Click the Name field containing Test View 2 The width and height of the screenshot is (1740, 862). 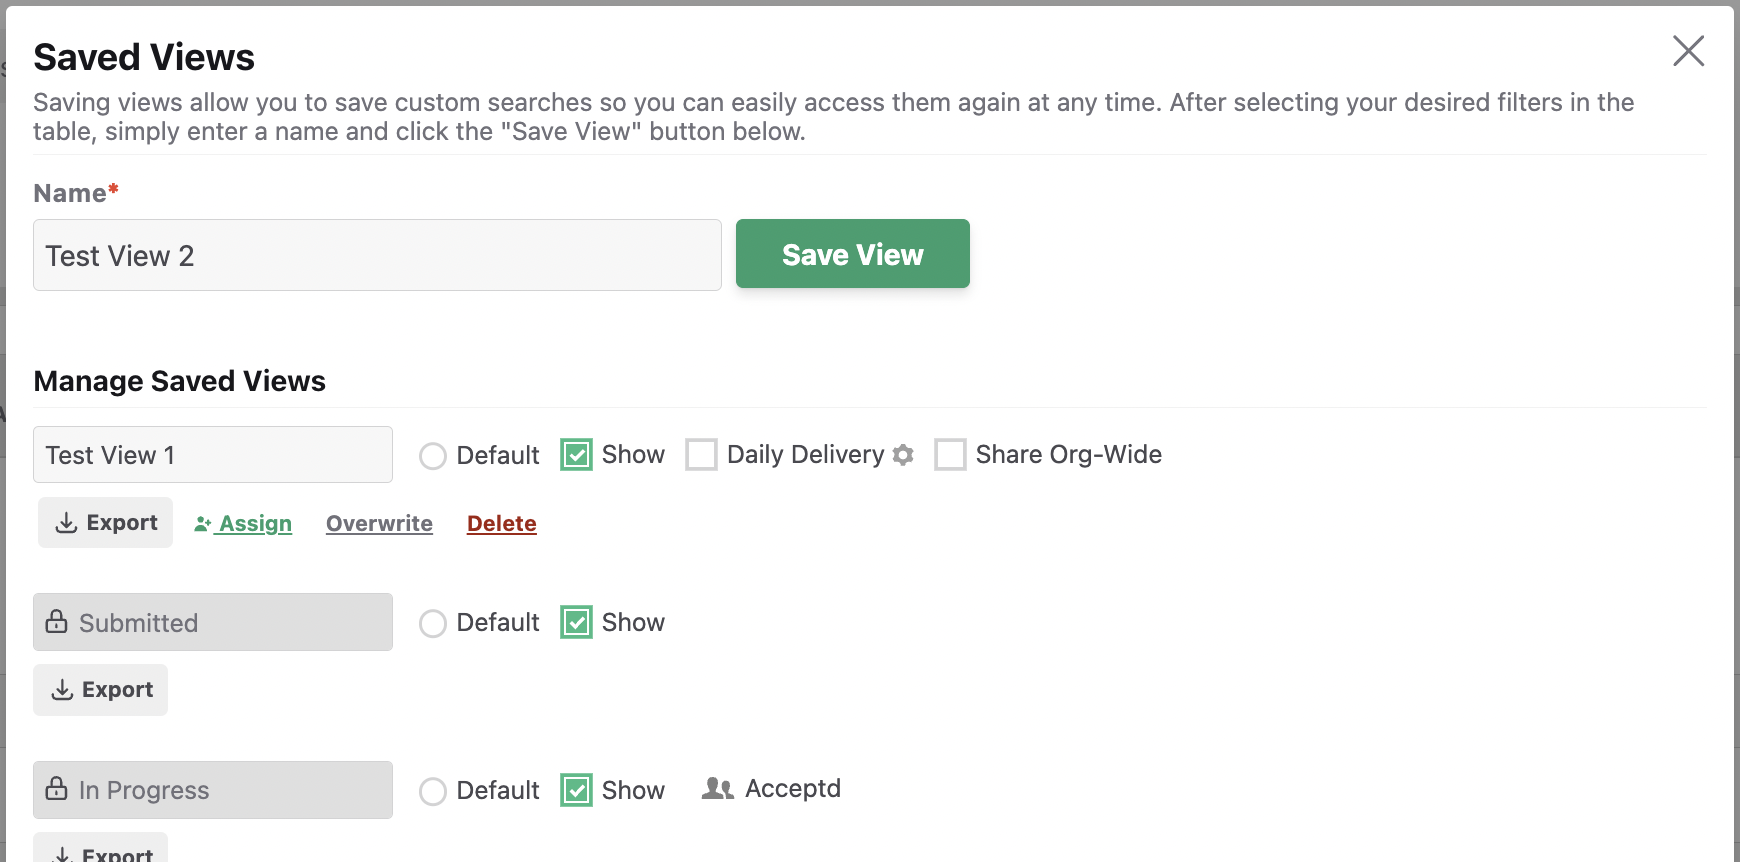pyautogui.click(x=377, y=255)
